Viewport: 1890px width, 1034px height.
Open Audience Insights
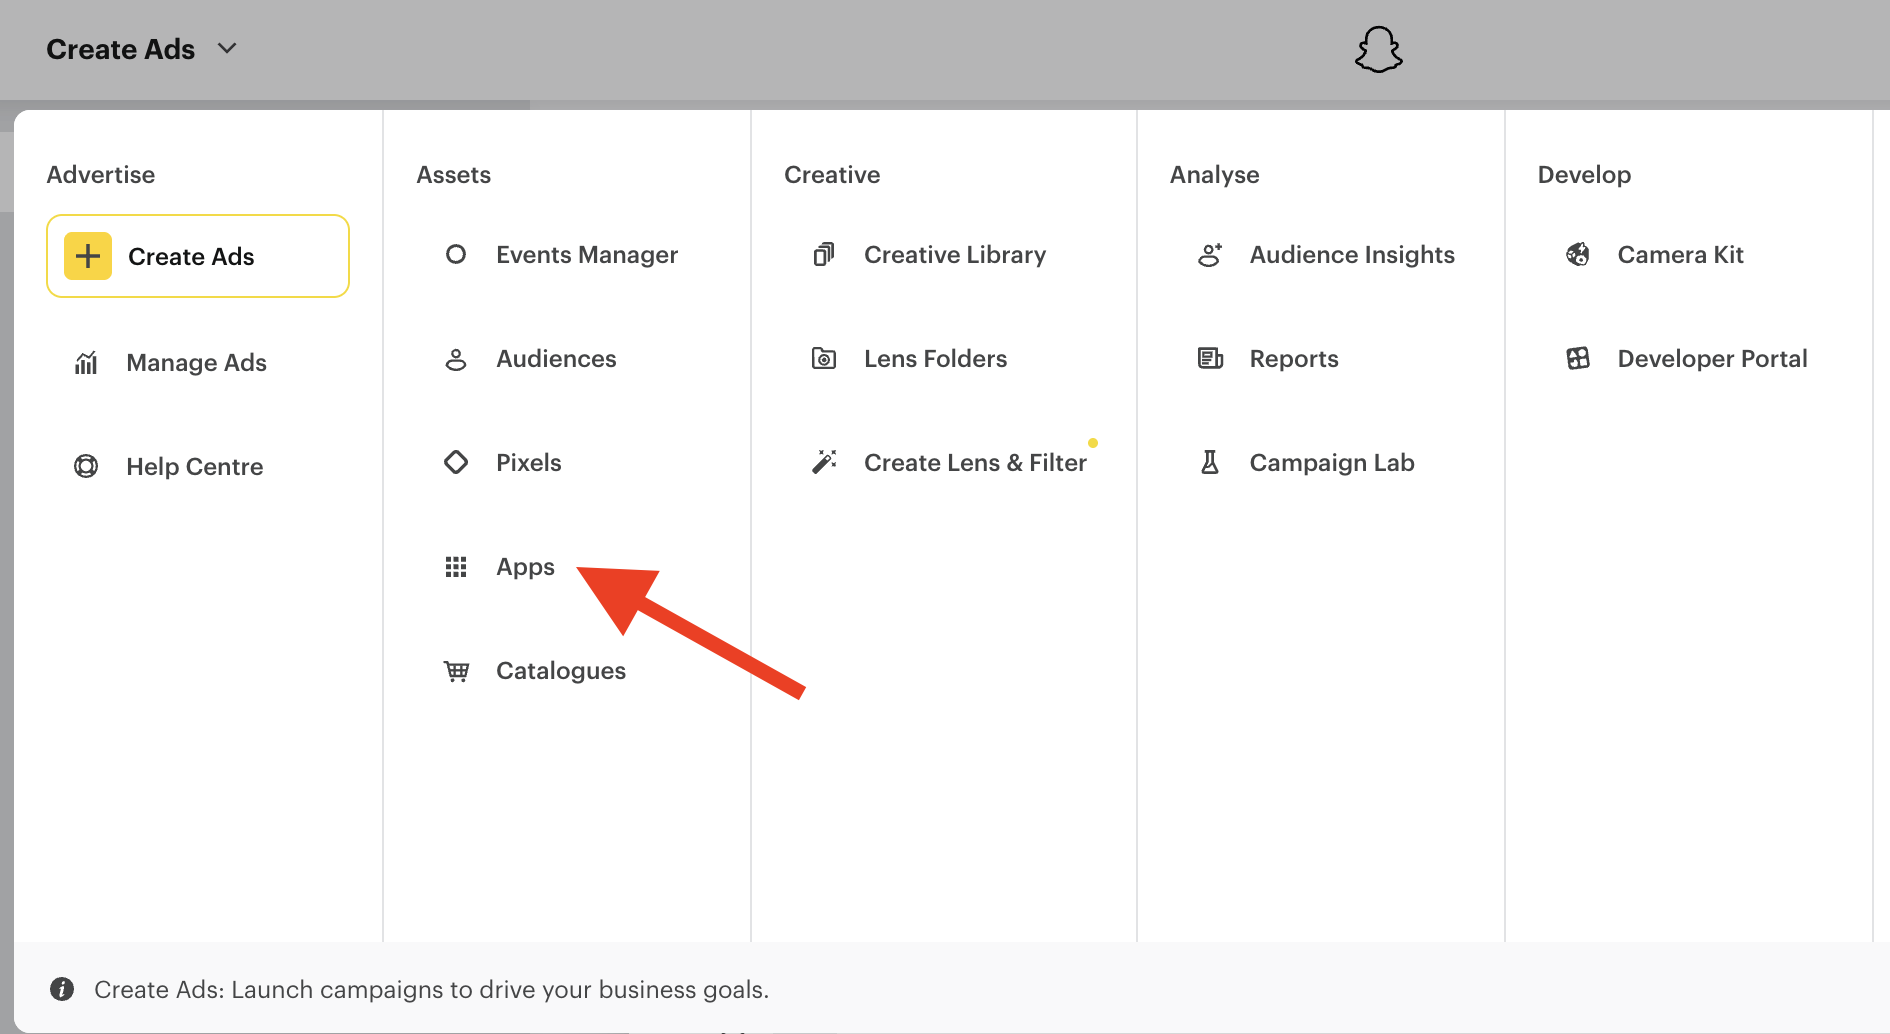[1352, 255]
